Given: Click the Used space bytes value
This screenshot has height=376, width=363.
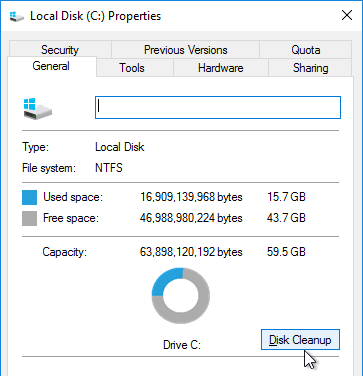Looking at the screenshot, I should 191,197.
